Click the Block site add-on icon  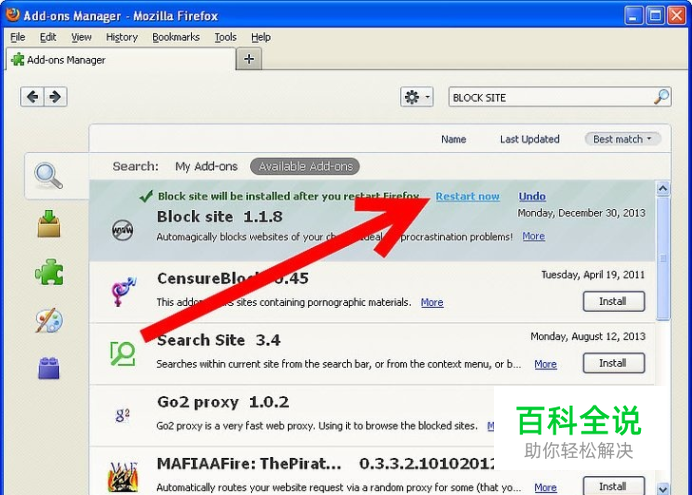(x=122, y=230)
